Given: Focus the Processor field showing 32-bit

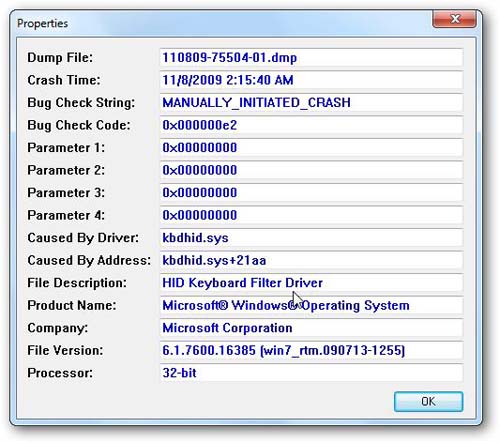Looking at the screenshot, I should point(311,373).
